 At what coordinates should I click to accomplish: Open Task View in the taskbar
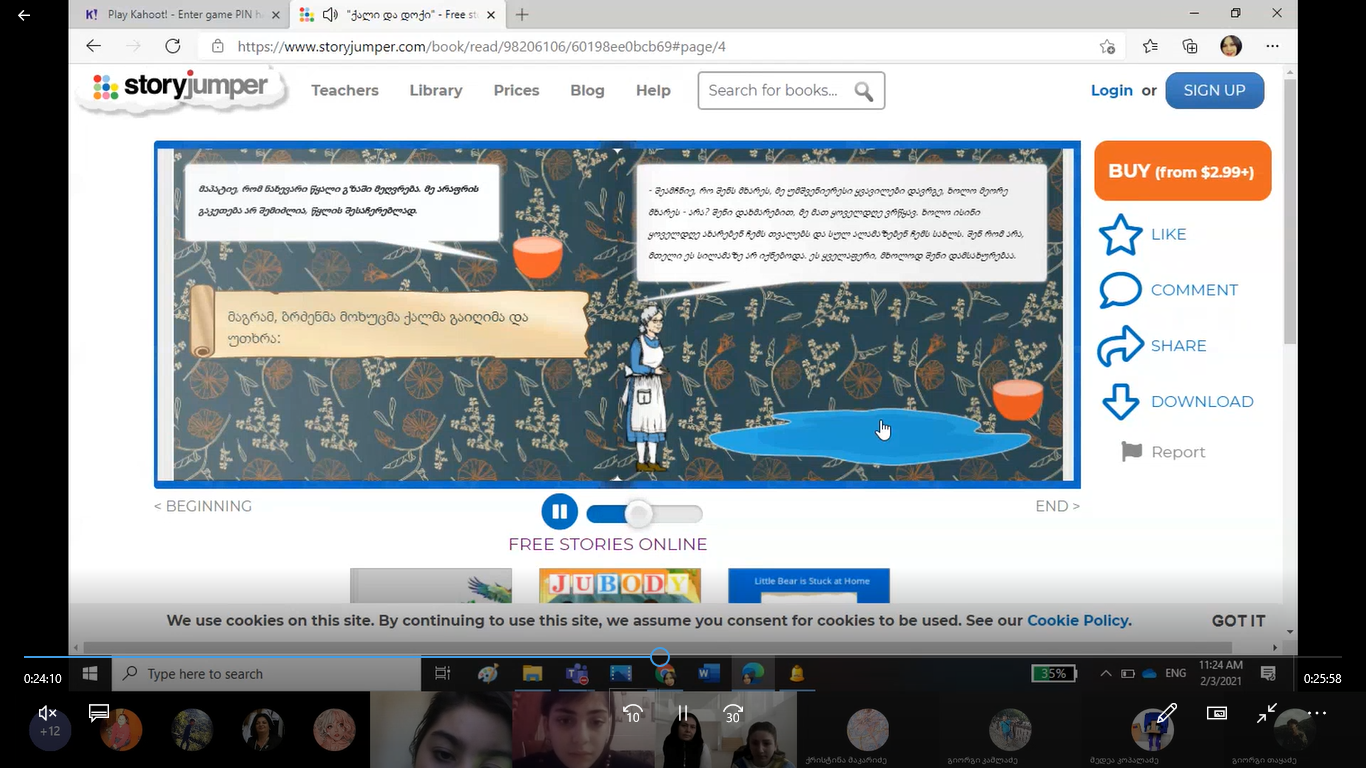coord(442,674)
